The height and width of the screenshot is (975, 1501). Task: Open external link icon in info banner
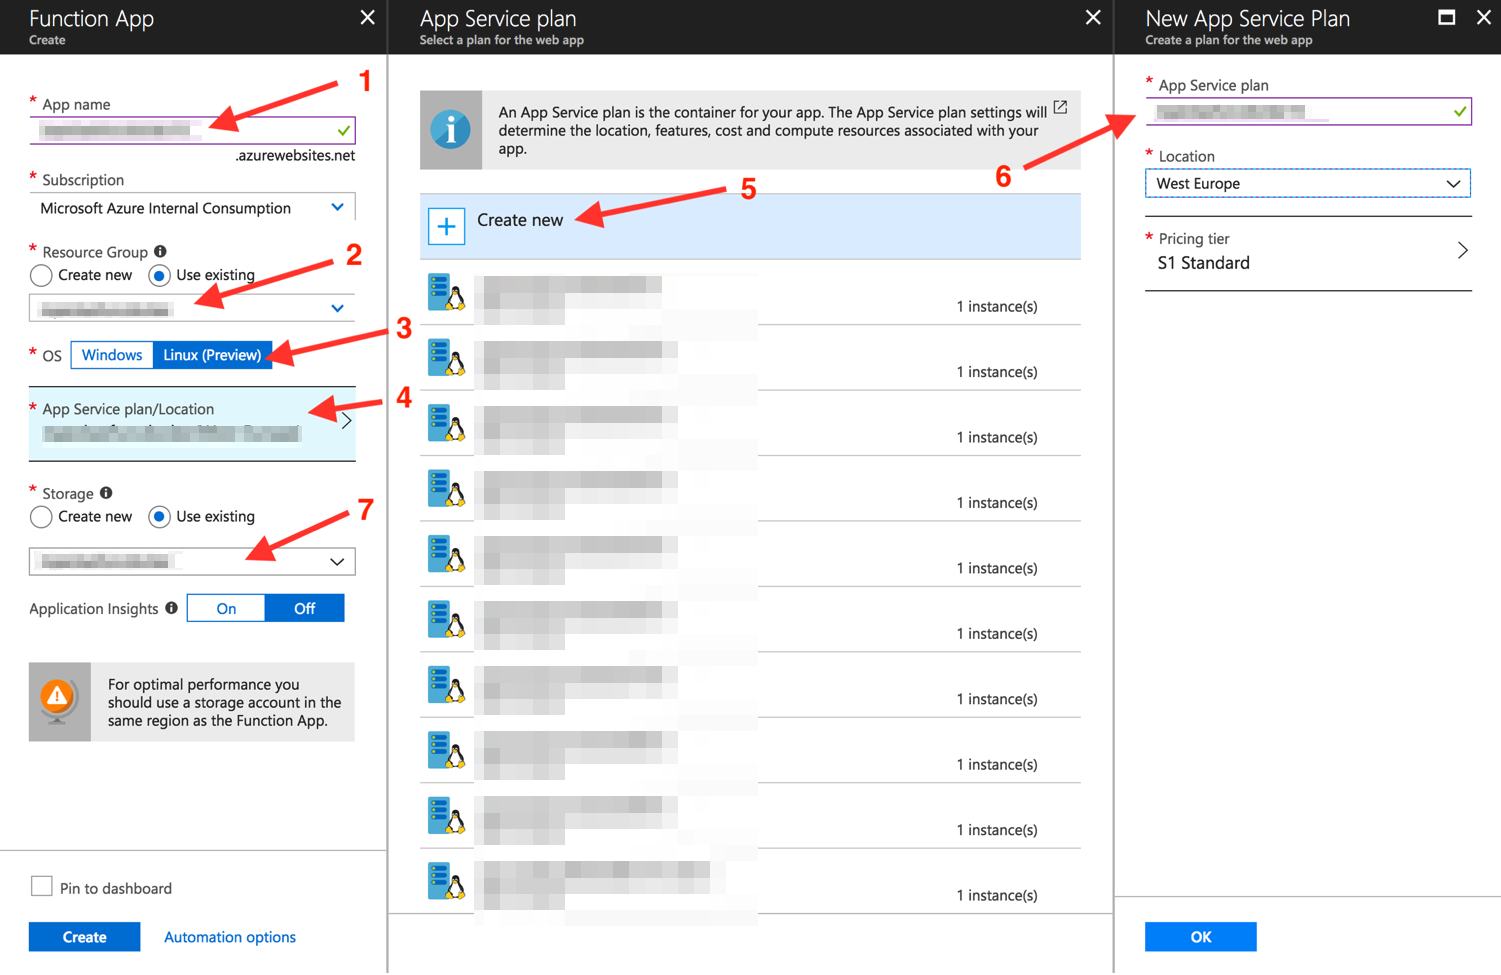coord(1060,107)
